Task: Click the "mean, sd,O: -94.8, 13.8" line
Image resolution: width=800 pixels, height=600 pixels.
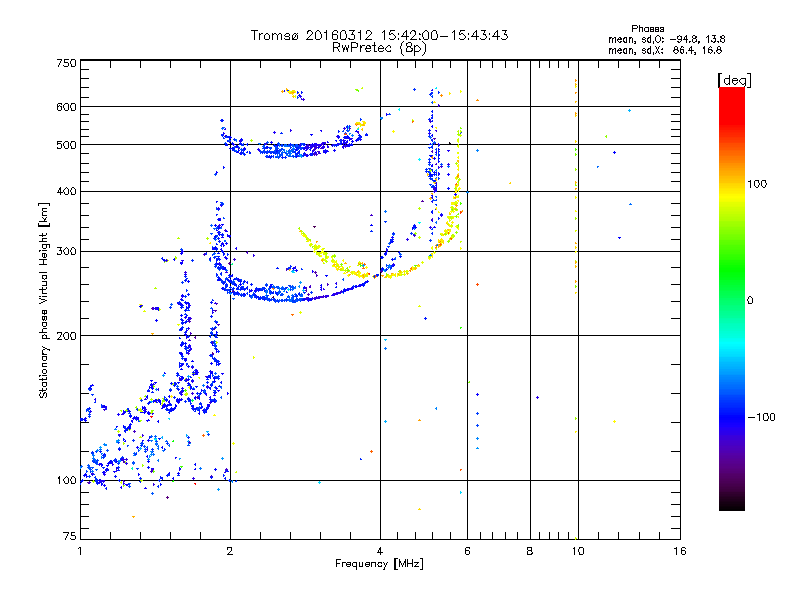Action: [666, 39]
